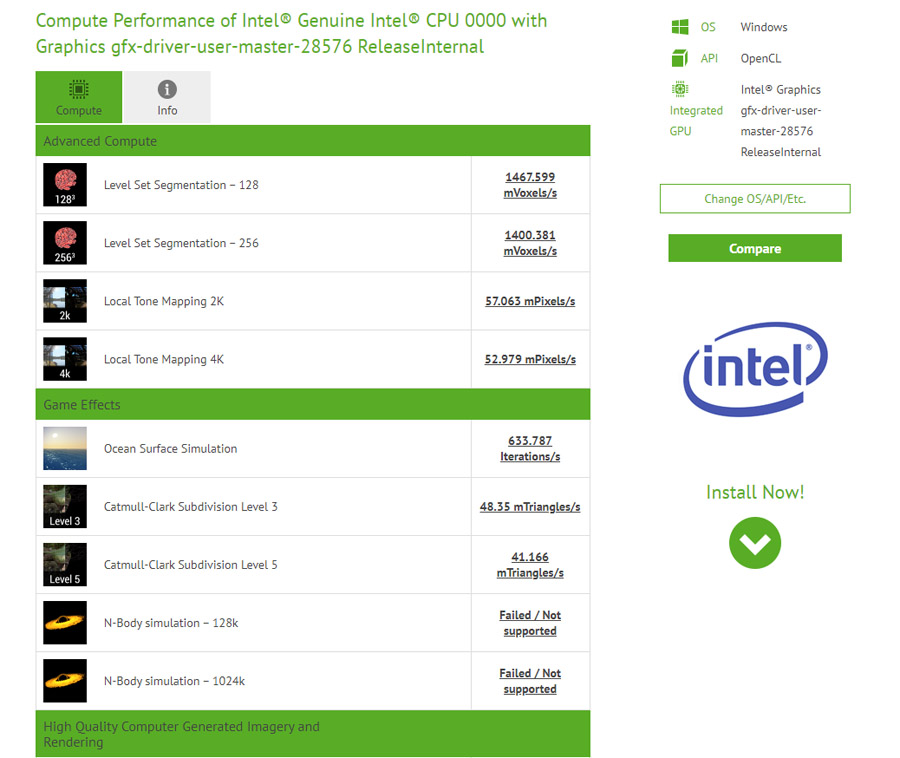
Task: Open the Info tab
Action: click(167, 97)
